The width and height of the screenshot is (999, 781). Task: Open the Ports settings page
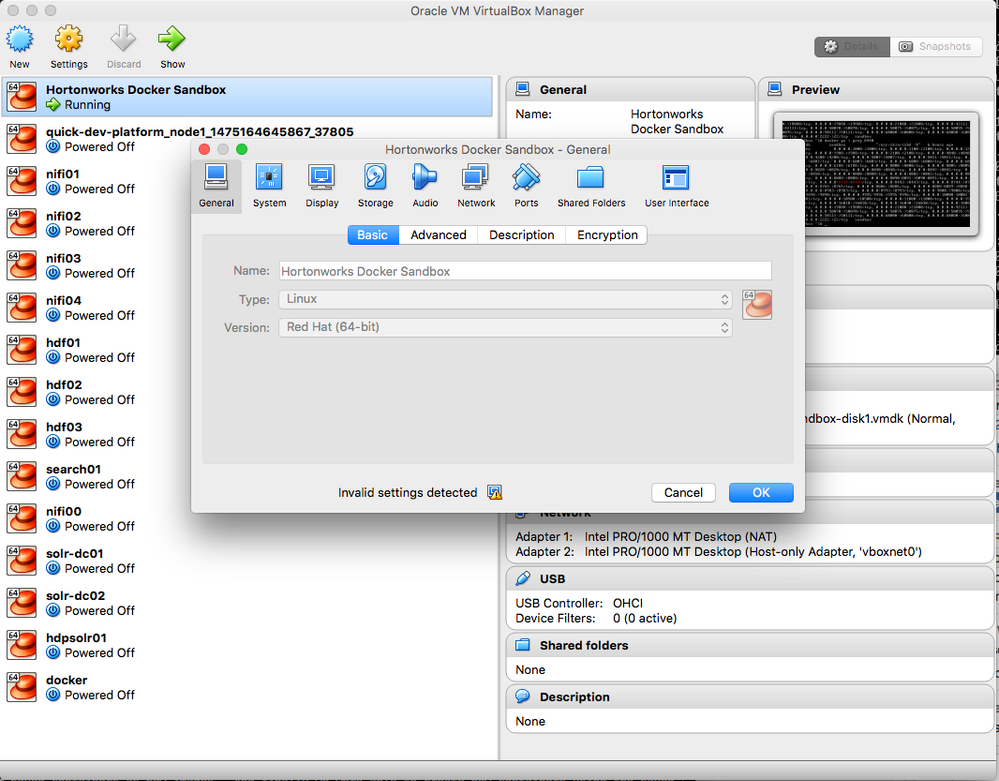tap(526, 185)
